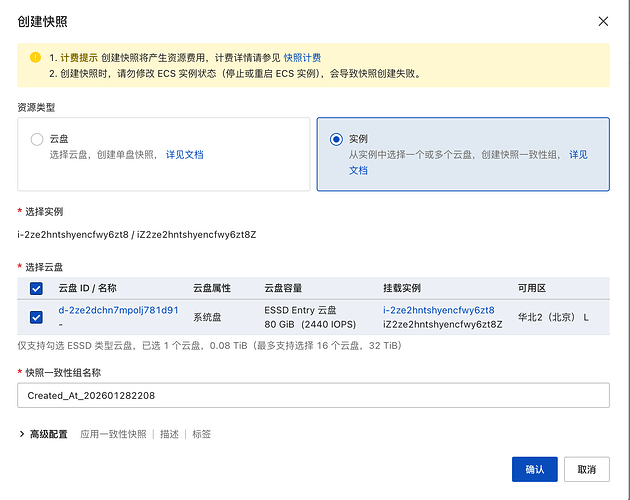630x500 pixels.
Task: Click the yellow billing warning icon
Action: click(x=35, y=58)
